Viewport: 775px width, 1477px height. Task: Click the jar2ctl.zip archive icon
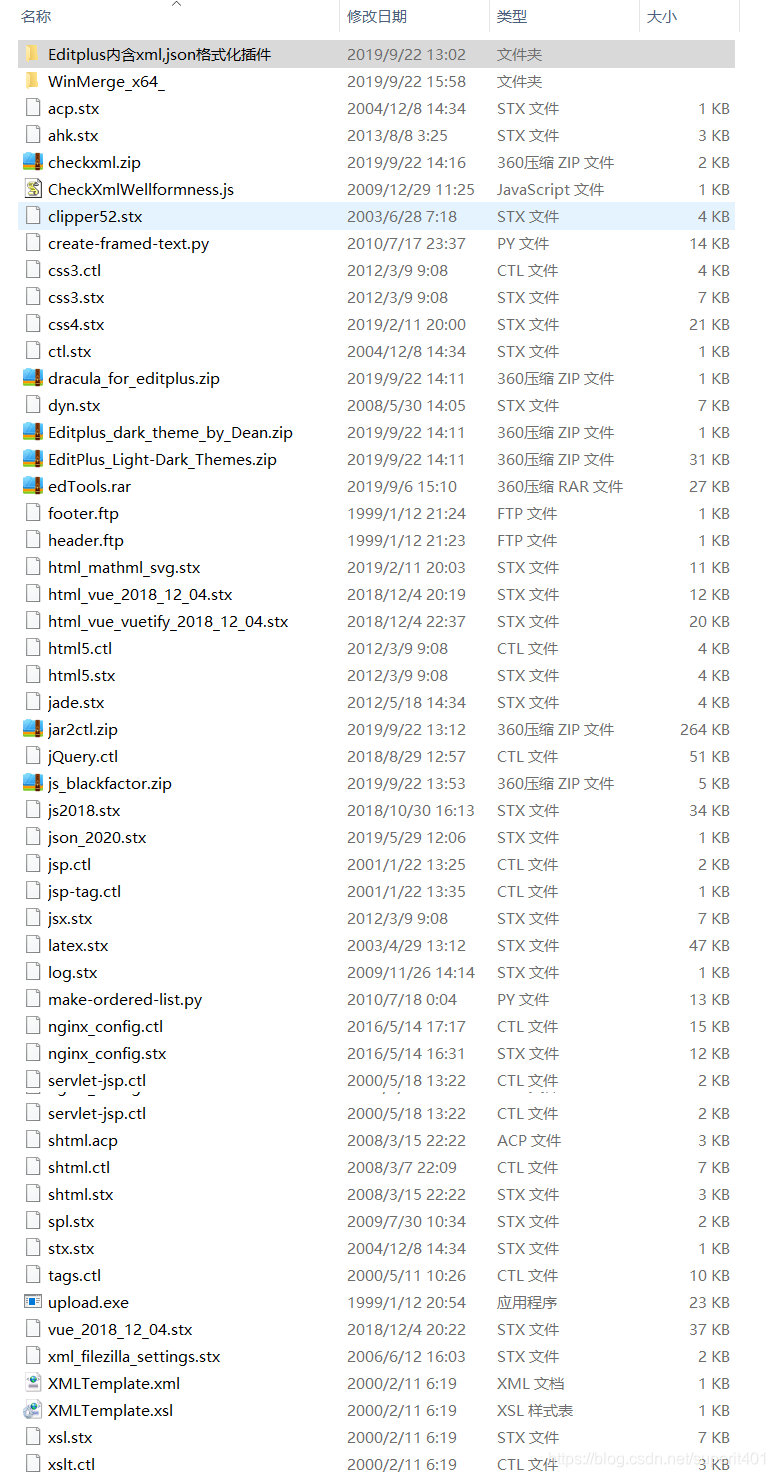32,729
